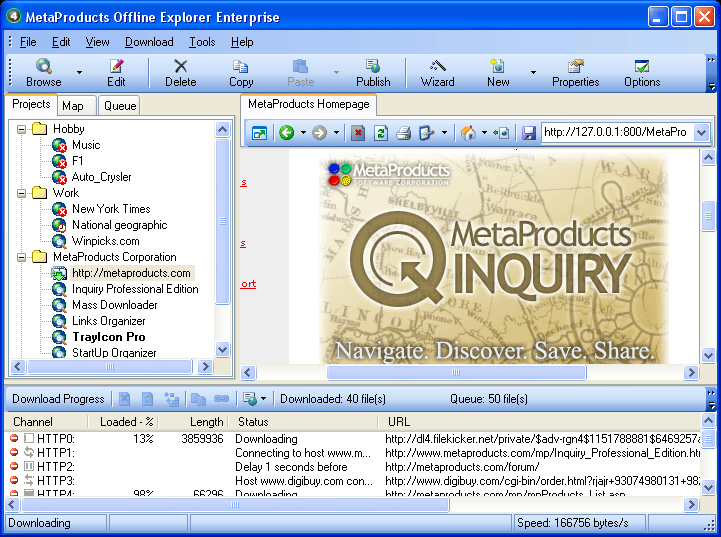The image size is (721, 537).
Task: Click the edit page icon in browser toolbar
Action: 427,133
